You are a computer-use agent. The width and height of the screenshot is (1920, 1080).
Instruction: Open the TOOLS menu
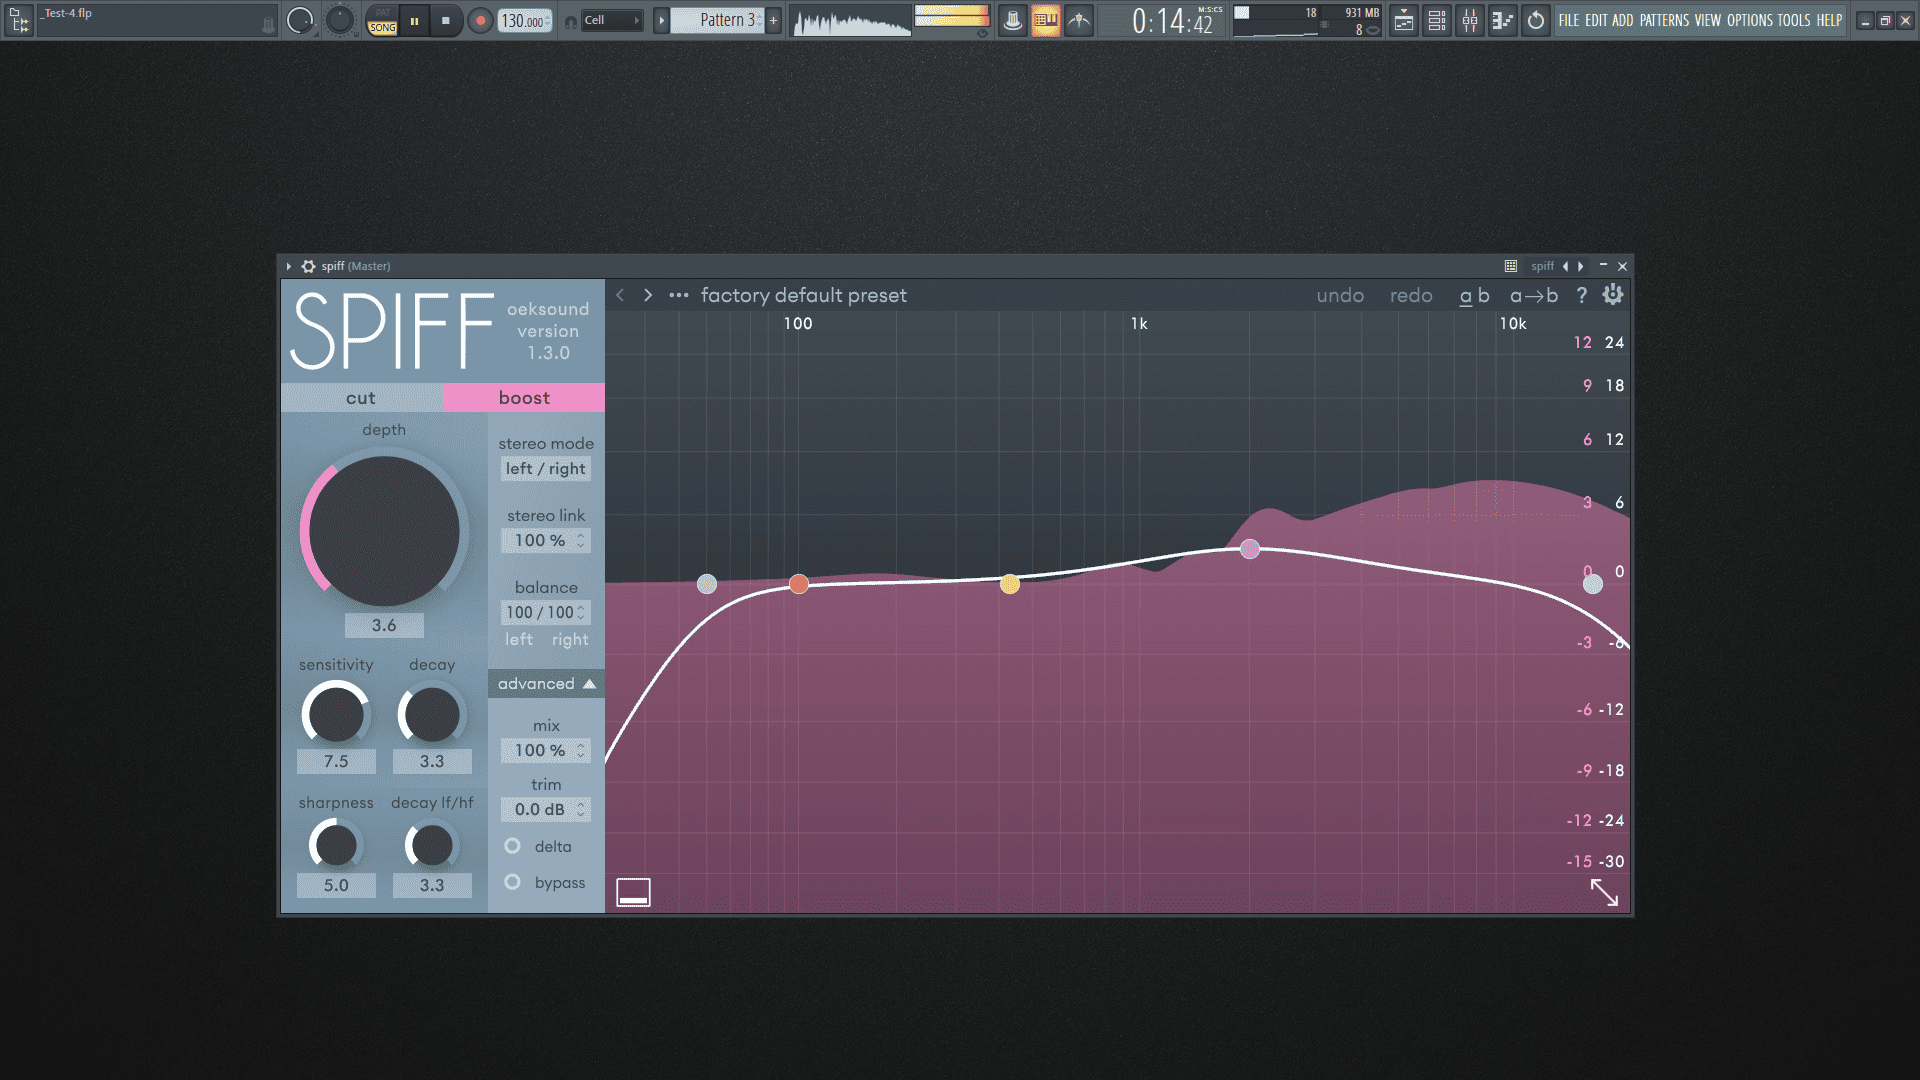coord(1794,20)
